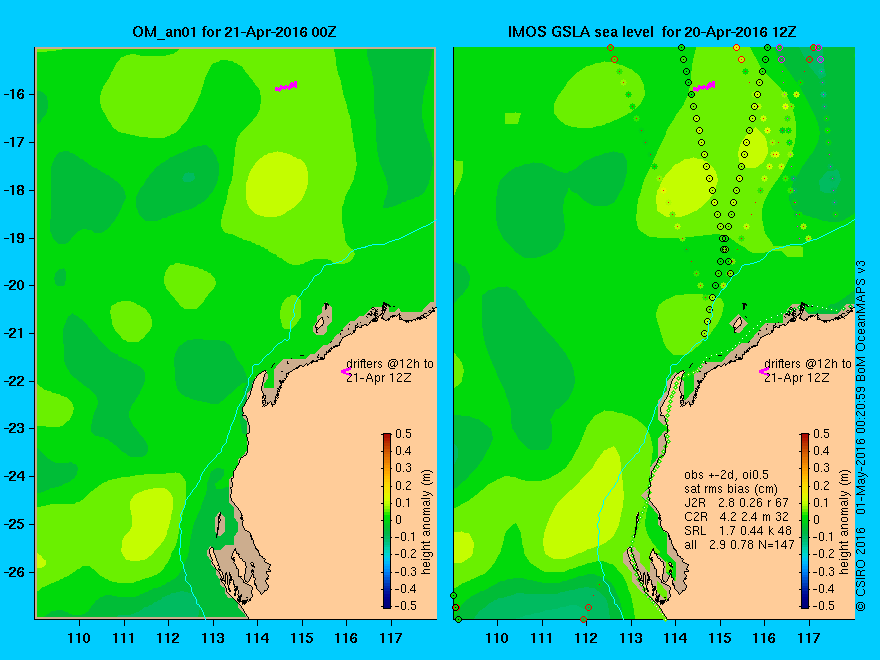
Task: Select the 'J2R 2.8 0.26 r 67' statistics row
Action: [x=736, y=503]
